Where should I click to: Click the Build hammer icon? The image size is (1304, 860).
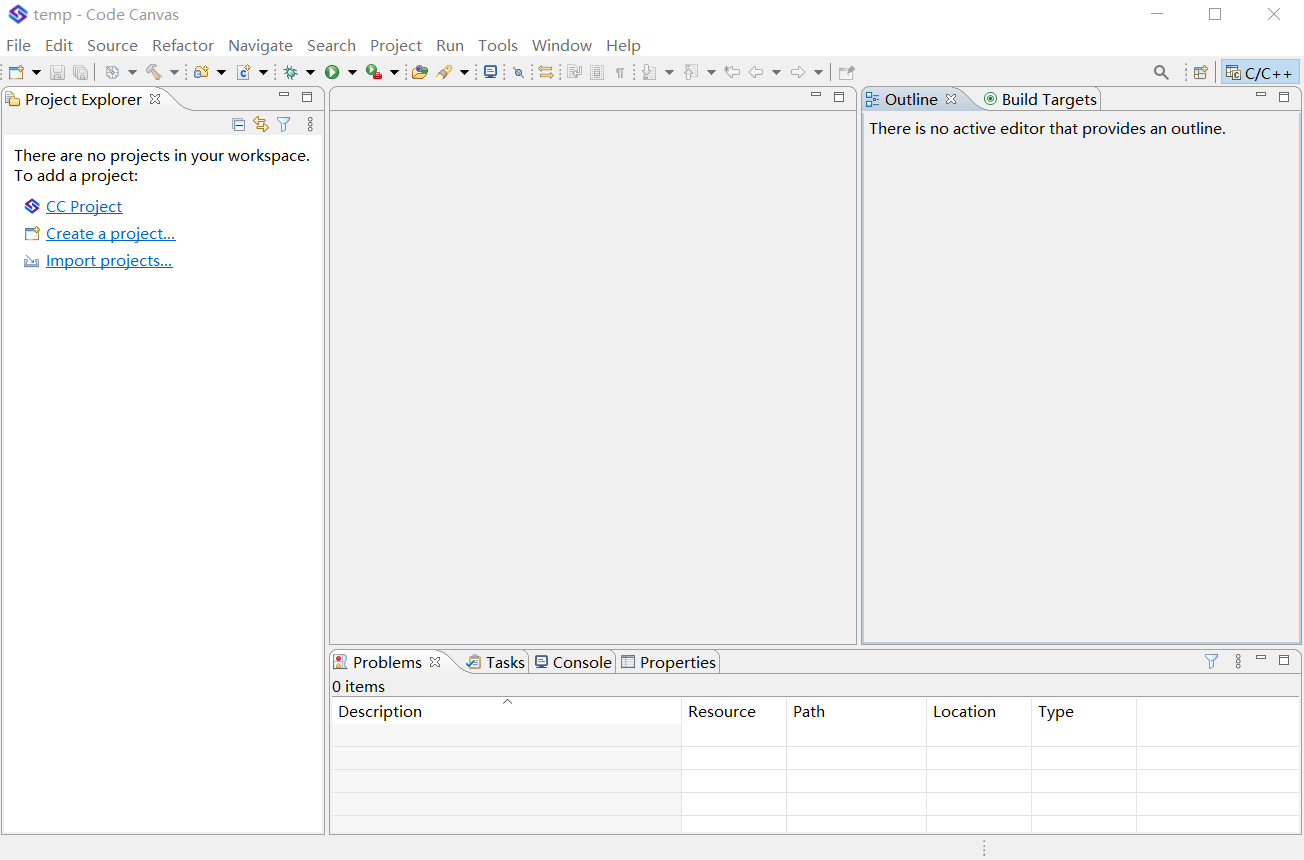(x=154, y=72)
